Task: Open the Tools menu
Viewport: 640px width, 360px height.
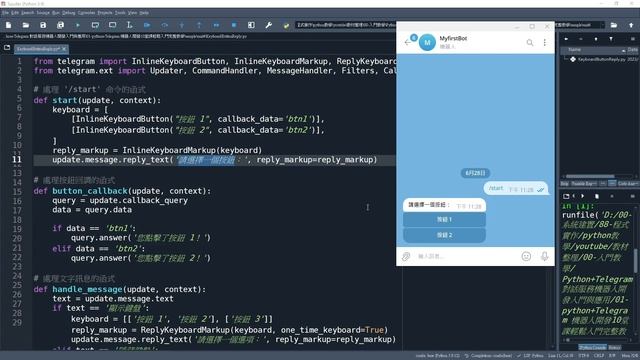Action: coord(120,13)
